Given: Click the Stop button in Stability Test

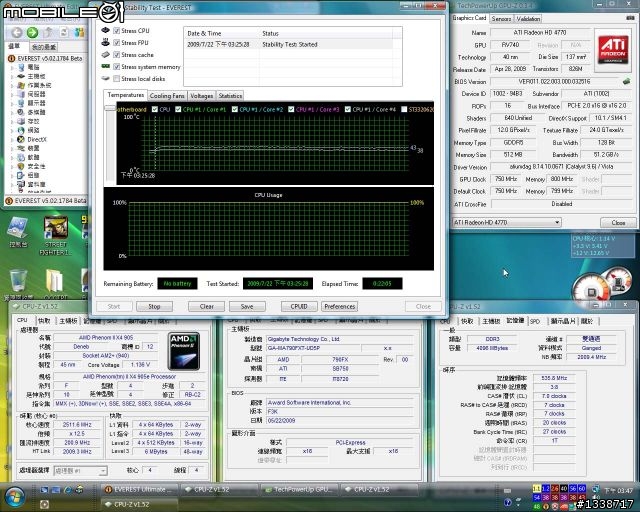Looking at the screenshot, I should click(154, 306).
